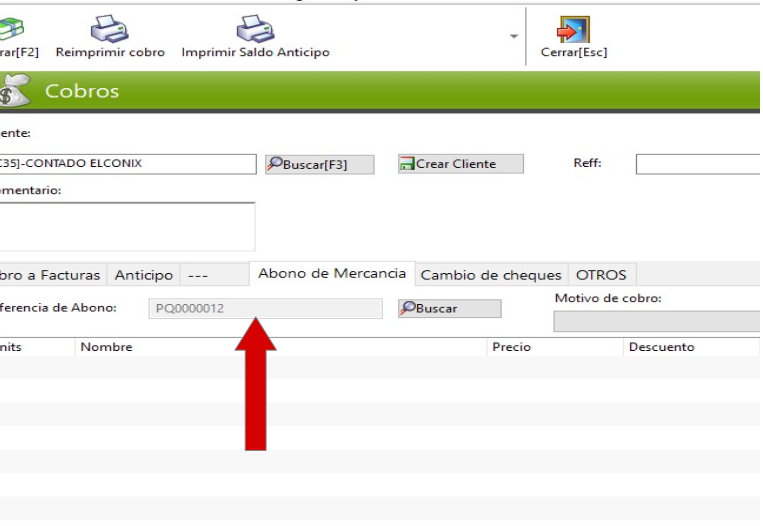This screenshot has height=526, width=763.
Task: Click the Precio column header
Action: (555, 347)
